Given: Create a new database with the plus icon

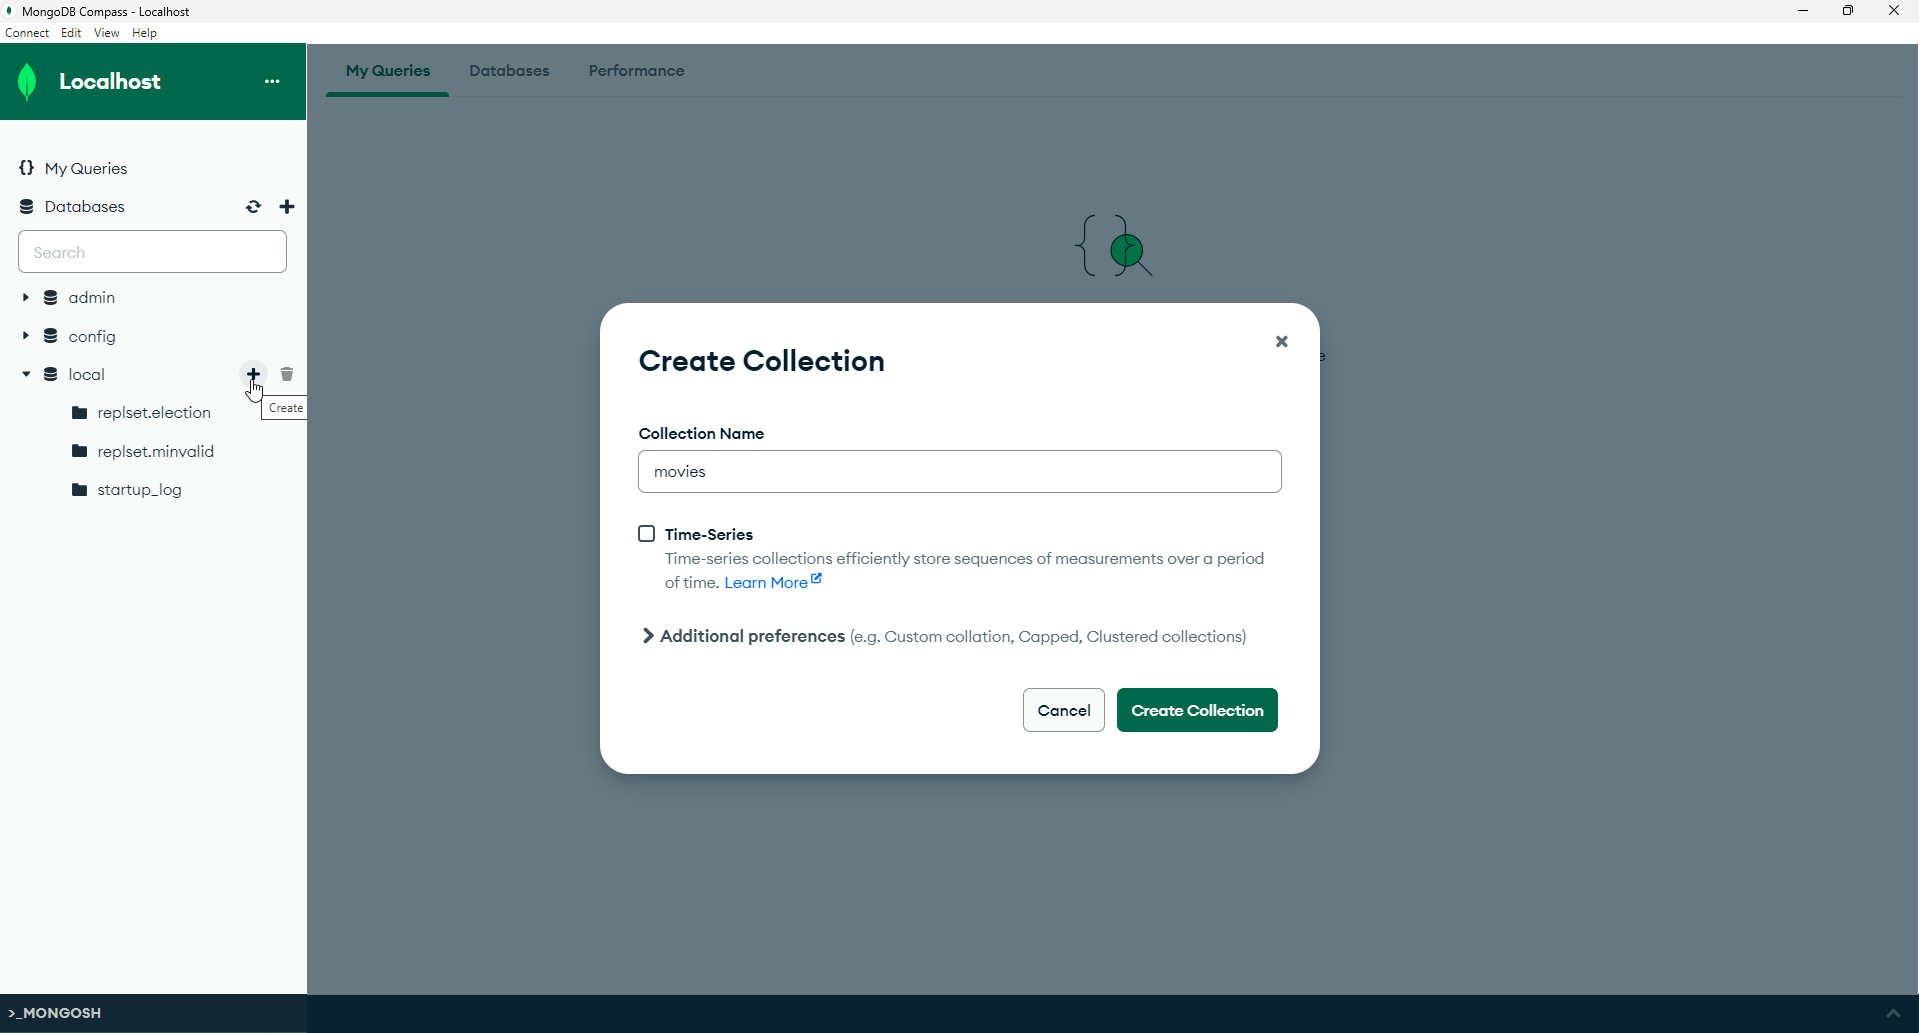Looking at the screenshot, I should pos(287,206).
